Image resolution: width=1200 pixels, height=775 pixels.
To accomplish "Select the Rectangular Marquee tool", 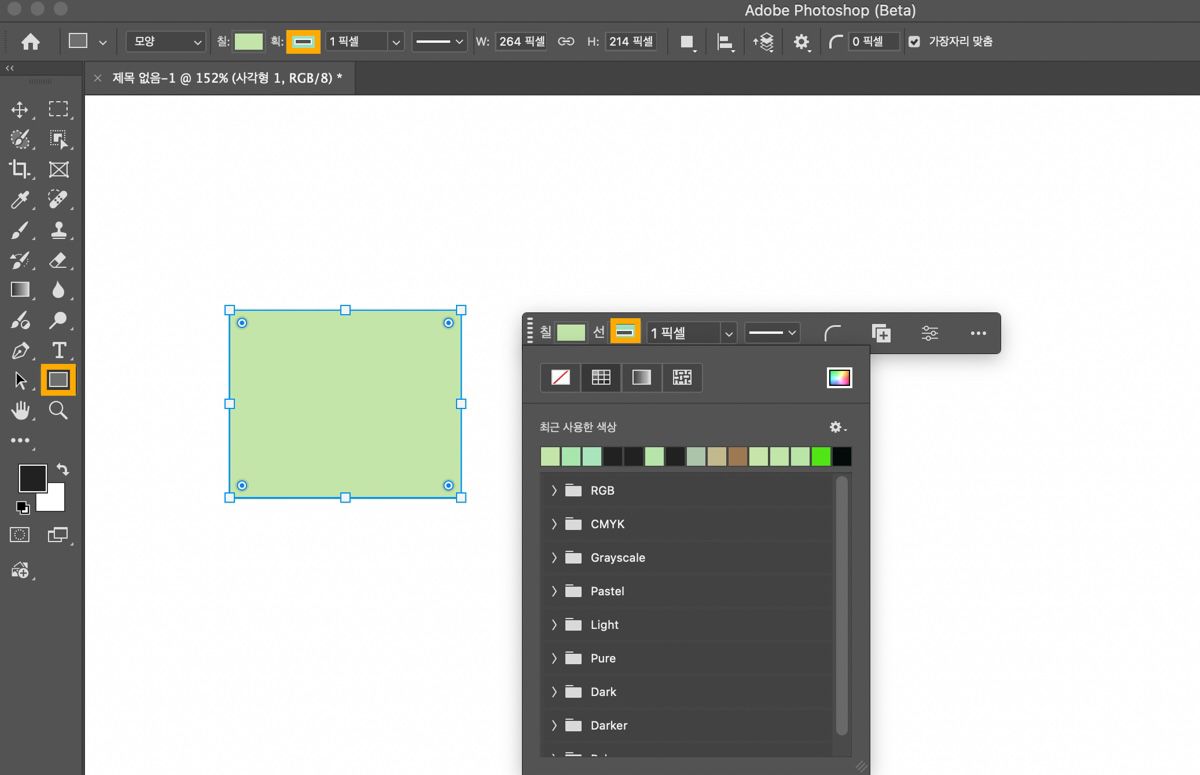I will 59,110.
